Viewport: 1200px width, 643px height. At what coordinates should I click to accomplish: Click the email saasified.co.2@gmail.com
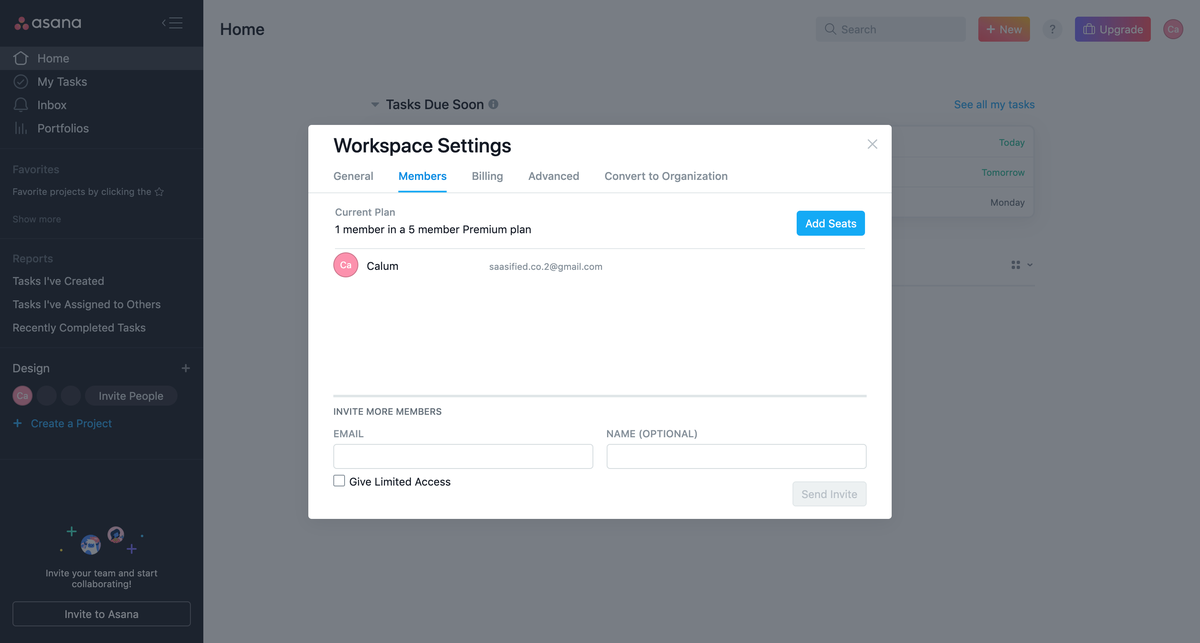pyautogui.click(x=545, y=267)
